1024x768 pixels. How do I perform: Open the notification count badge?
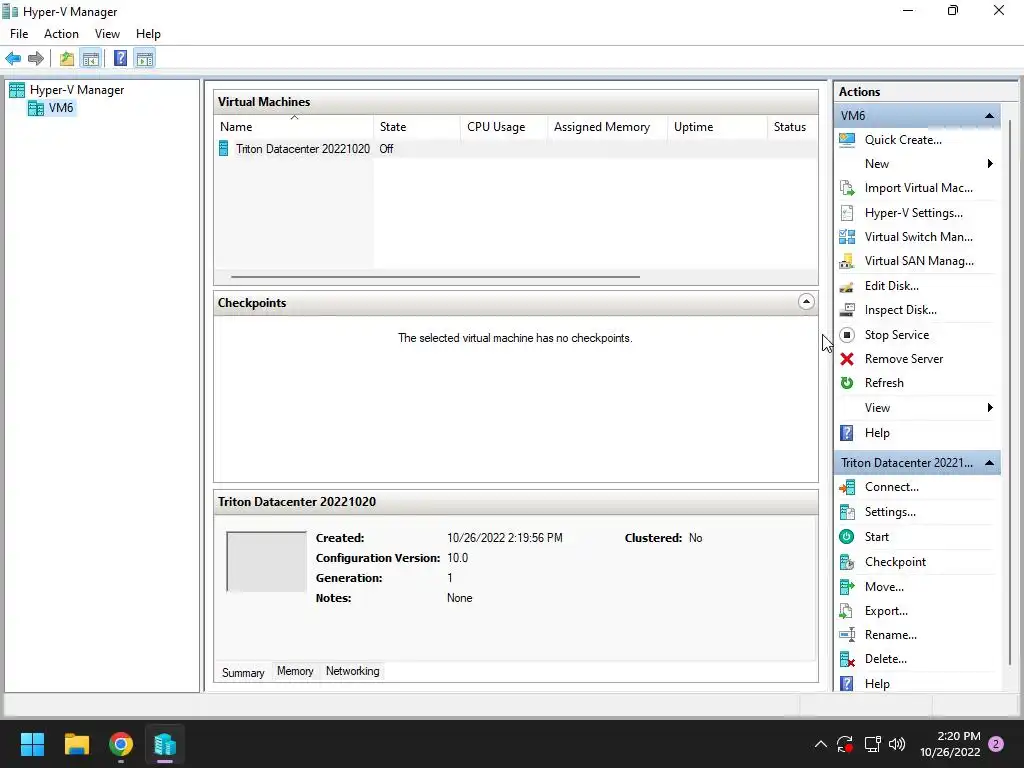[997, 744]
